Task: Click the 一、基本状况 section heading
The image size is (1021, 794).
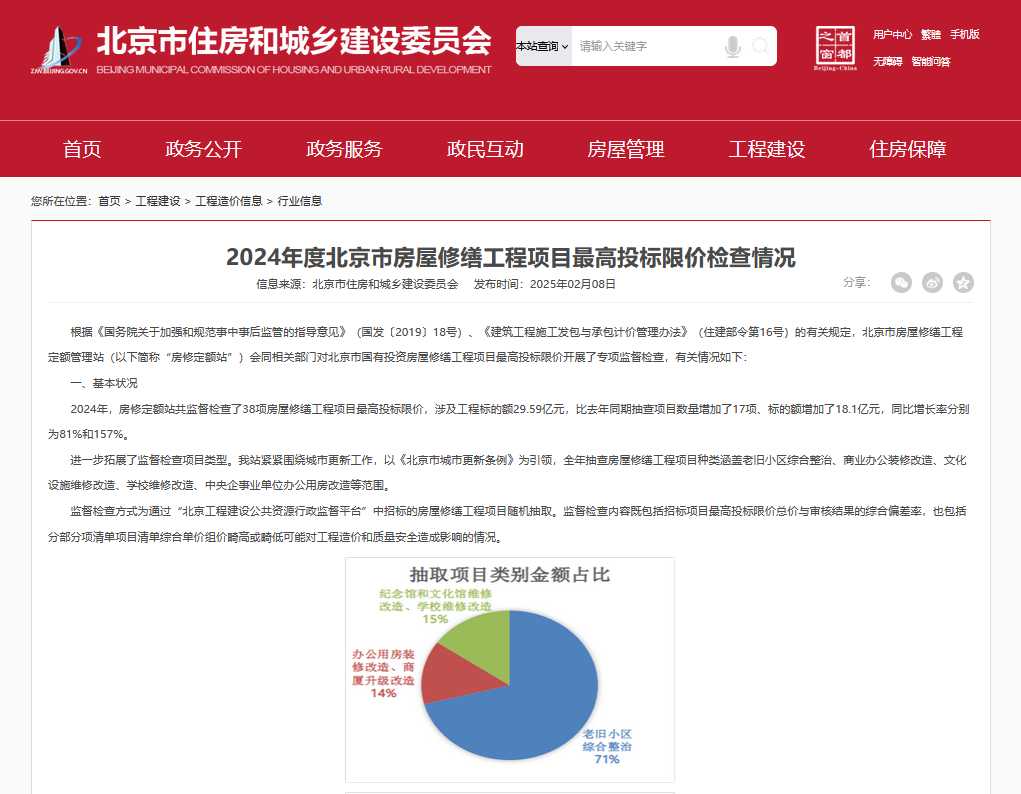Action: (x=104, y=383)
